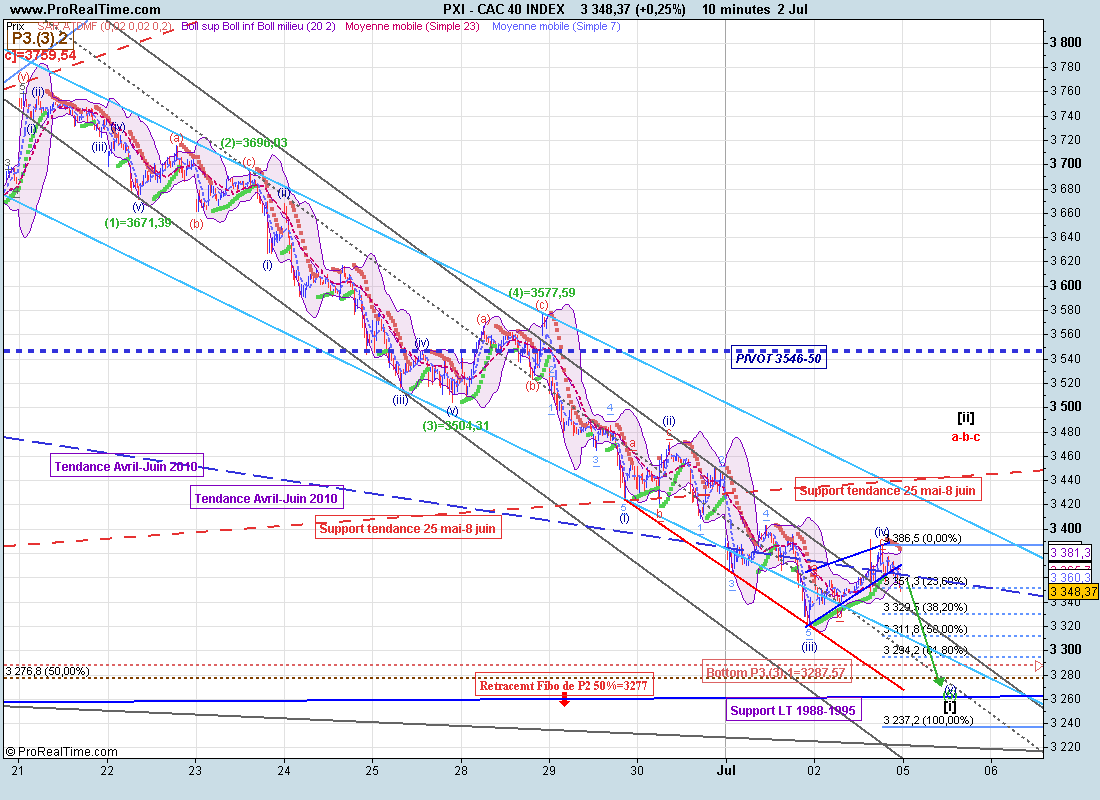The width and height of the screenshot is (1100, 800).
Task: Click the 3 311,8 (50,00%) retracement label
Action: (925, 629)
